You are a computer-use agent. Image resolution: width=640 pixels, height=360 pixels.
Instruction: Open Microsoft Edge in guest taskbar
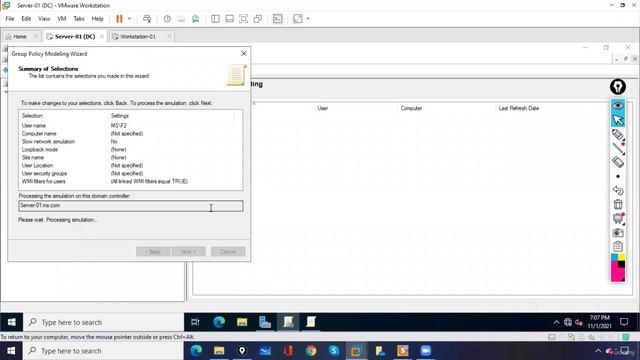point(219,322)
